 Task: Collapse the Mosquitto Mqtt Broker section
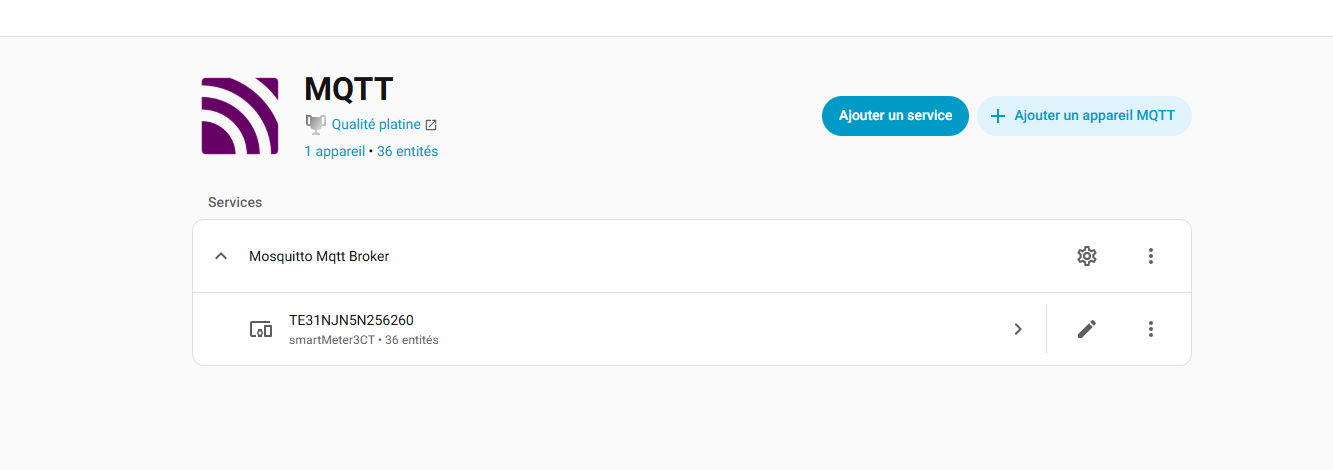(222, 256)
